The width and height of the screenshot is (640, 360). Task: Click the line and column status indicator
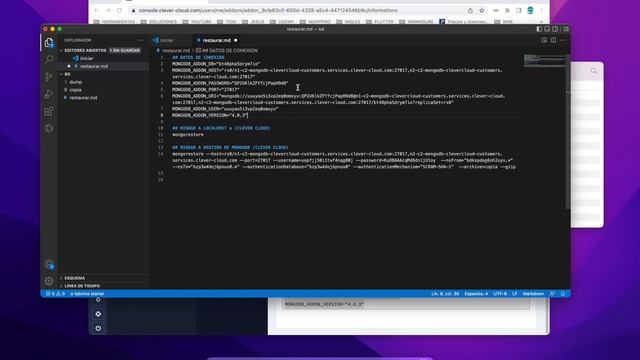(x=445, y=294)
